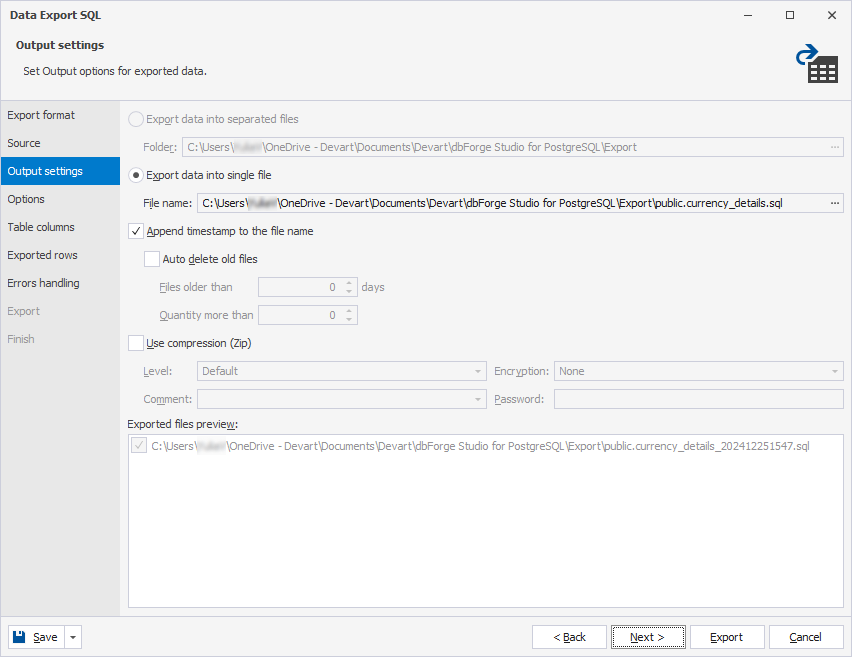The height and width of the screenshot is (657, 852).
Task: Go to Source page
Action: pyautogui.click(x=60, y=143)
